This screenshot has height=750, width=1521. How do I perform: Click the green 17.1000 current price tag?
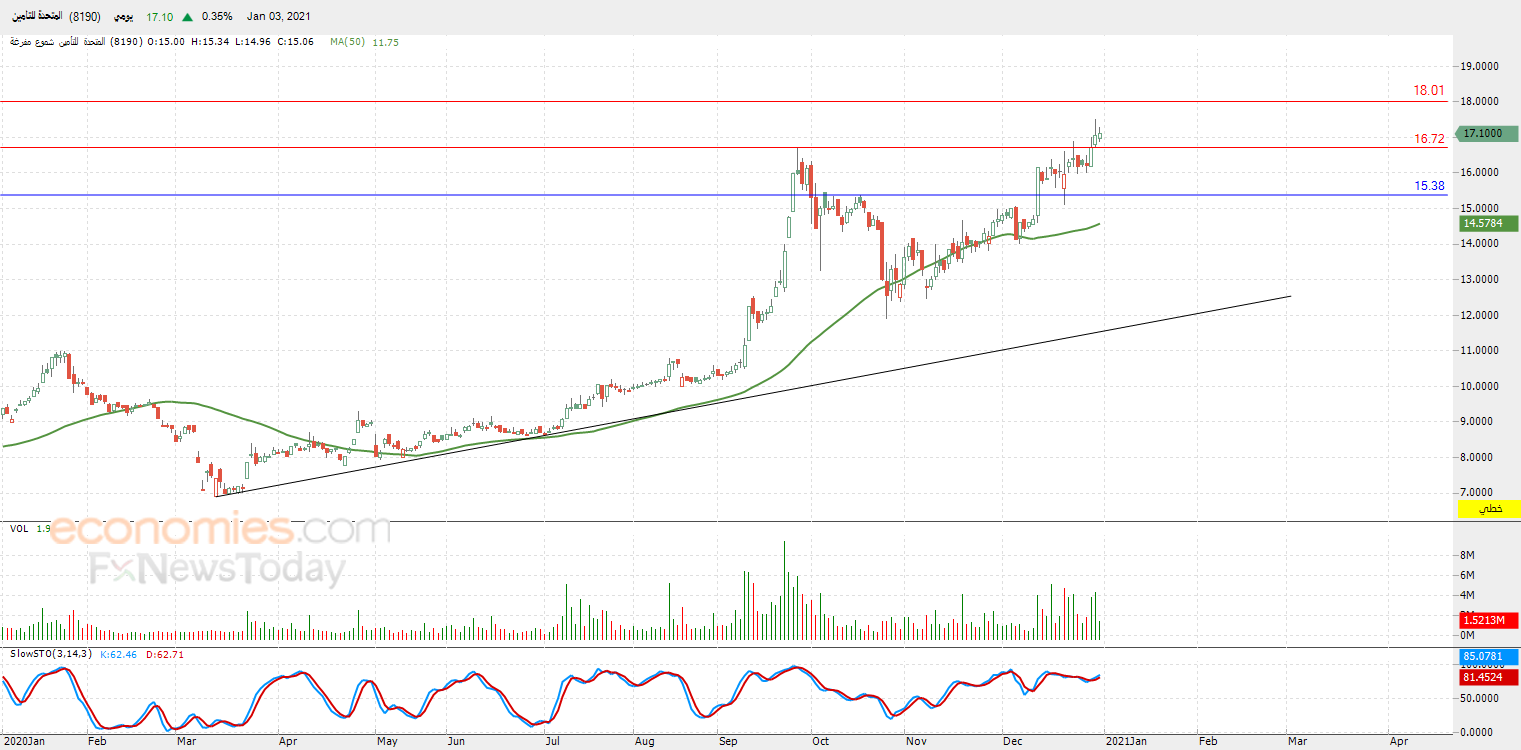(x=1487, y=133)
